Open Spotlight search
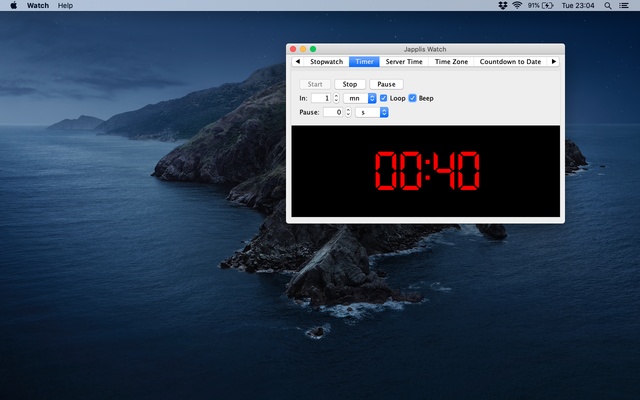The image size is (640, 400). pos(608,5)
